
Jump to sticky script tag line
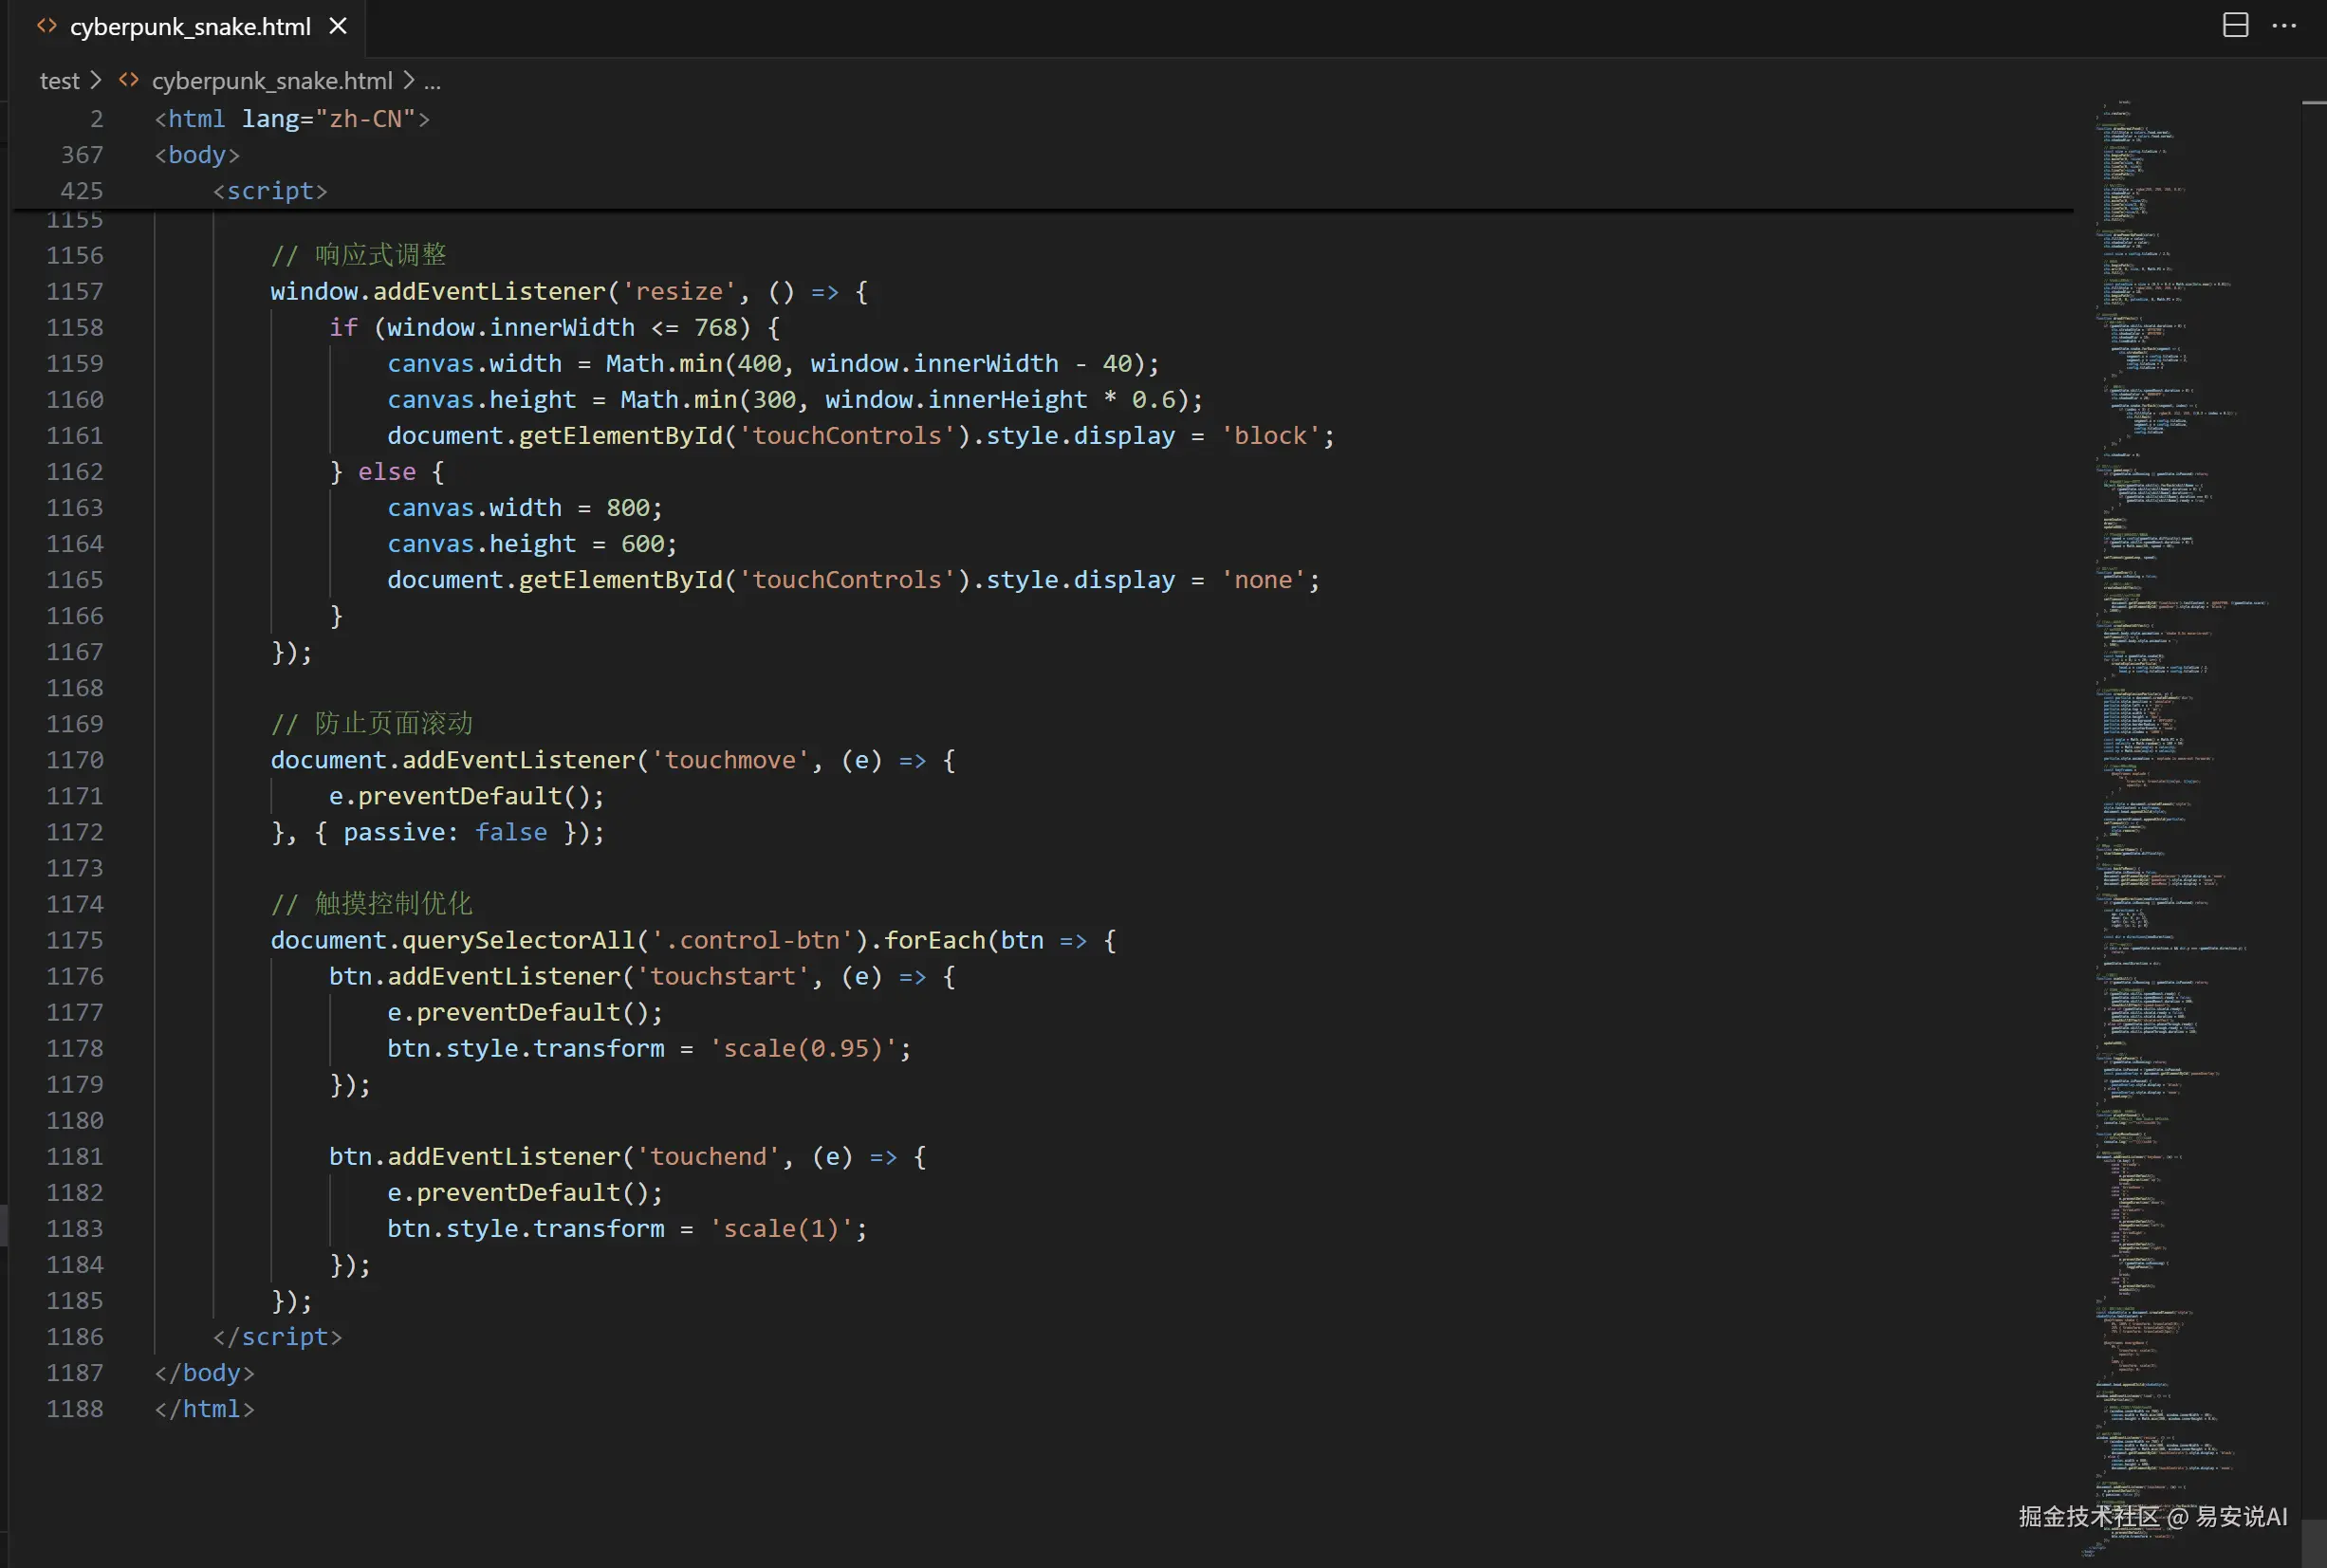tap(270, 191)
